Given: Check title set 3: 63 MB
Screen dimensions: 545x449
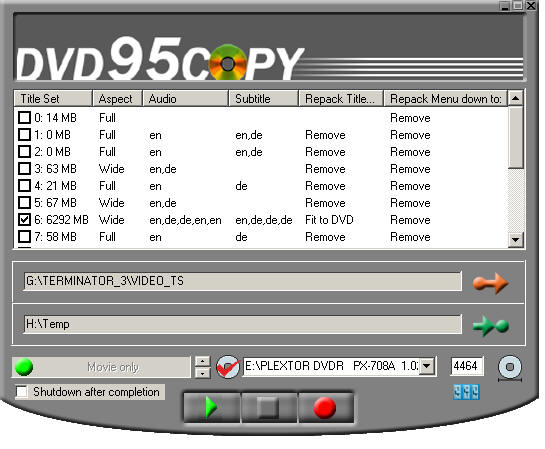Looking at the screenshot, I should [24, 169].
